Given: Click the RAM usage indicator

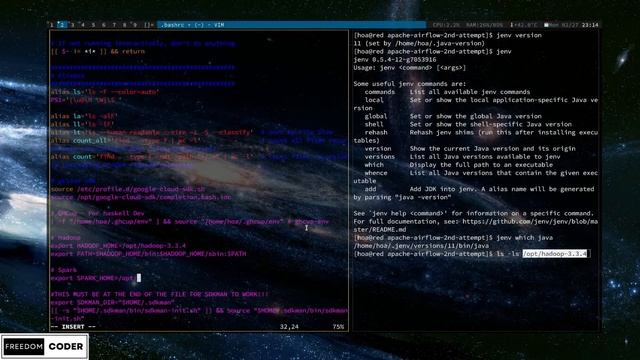Looking at the screenshot, I should click(485, 25).
